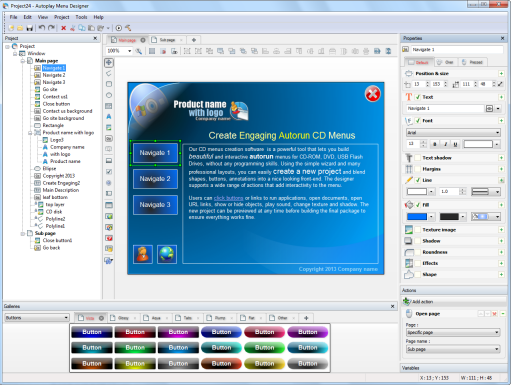Open the Specific page dropdown
The height and width of the screenshot is (385, 511).
(453, 332)
